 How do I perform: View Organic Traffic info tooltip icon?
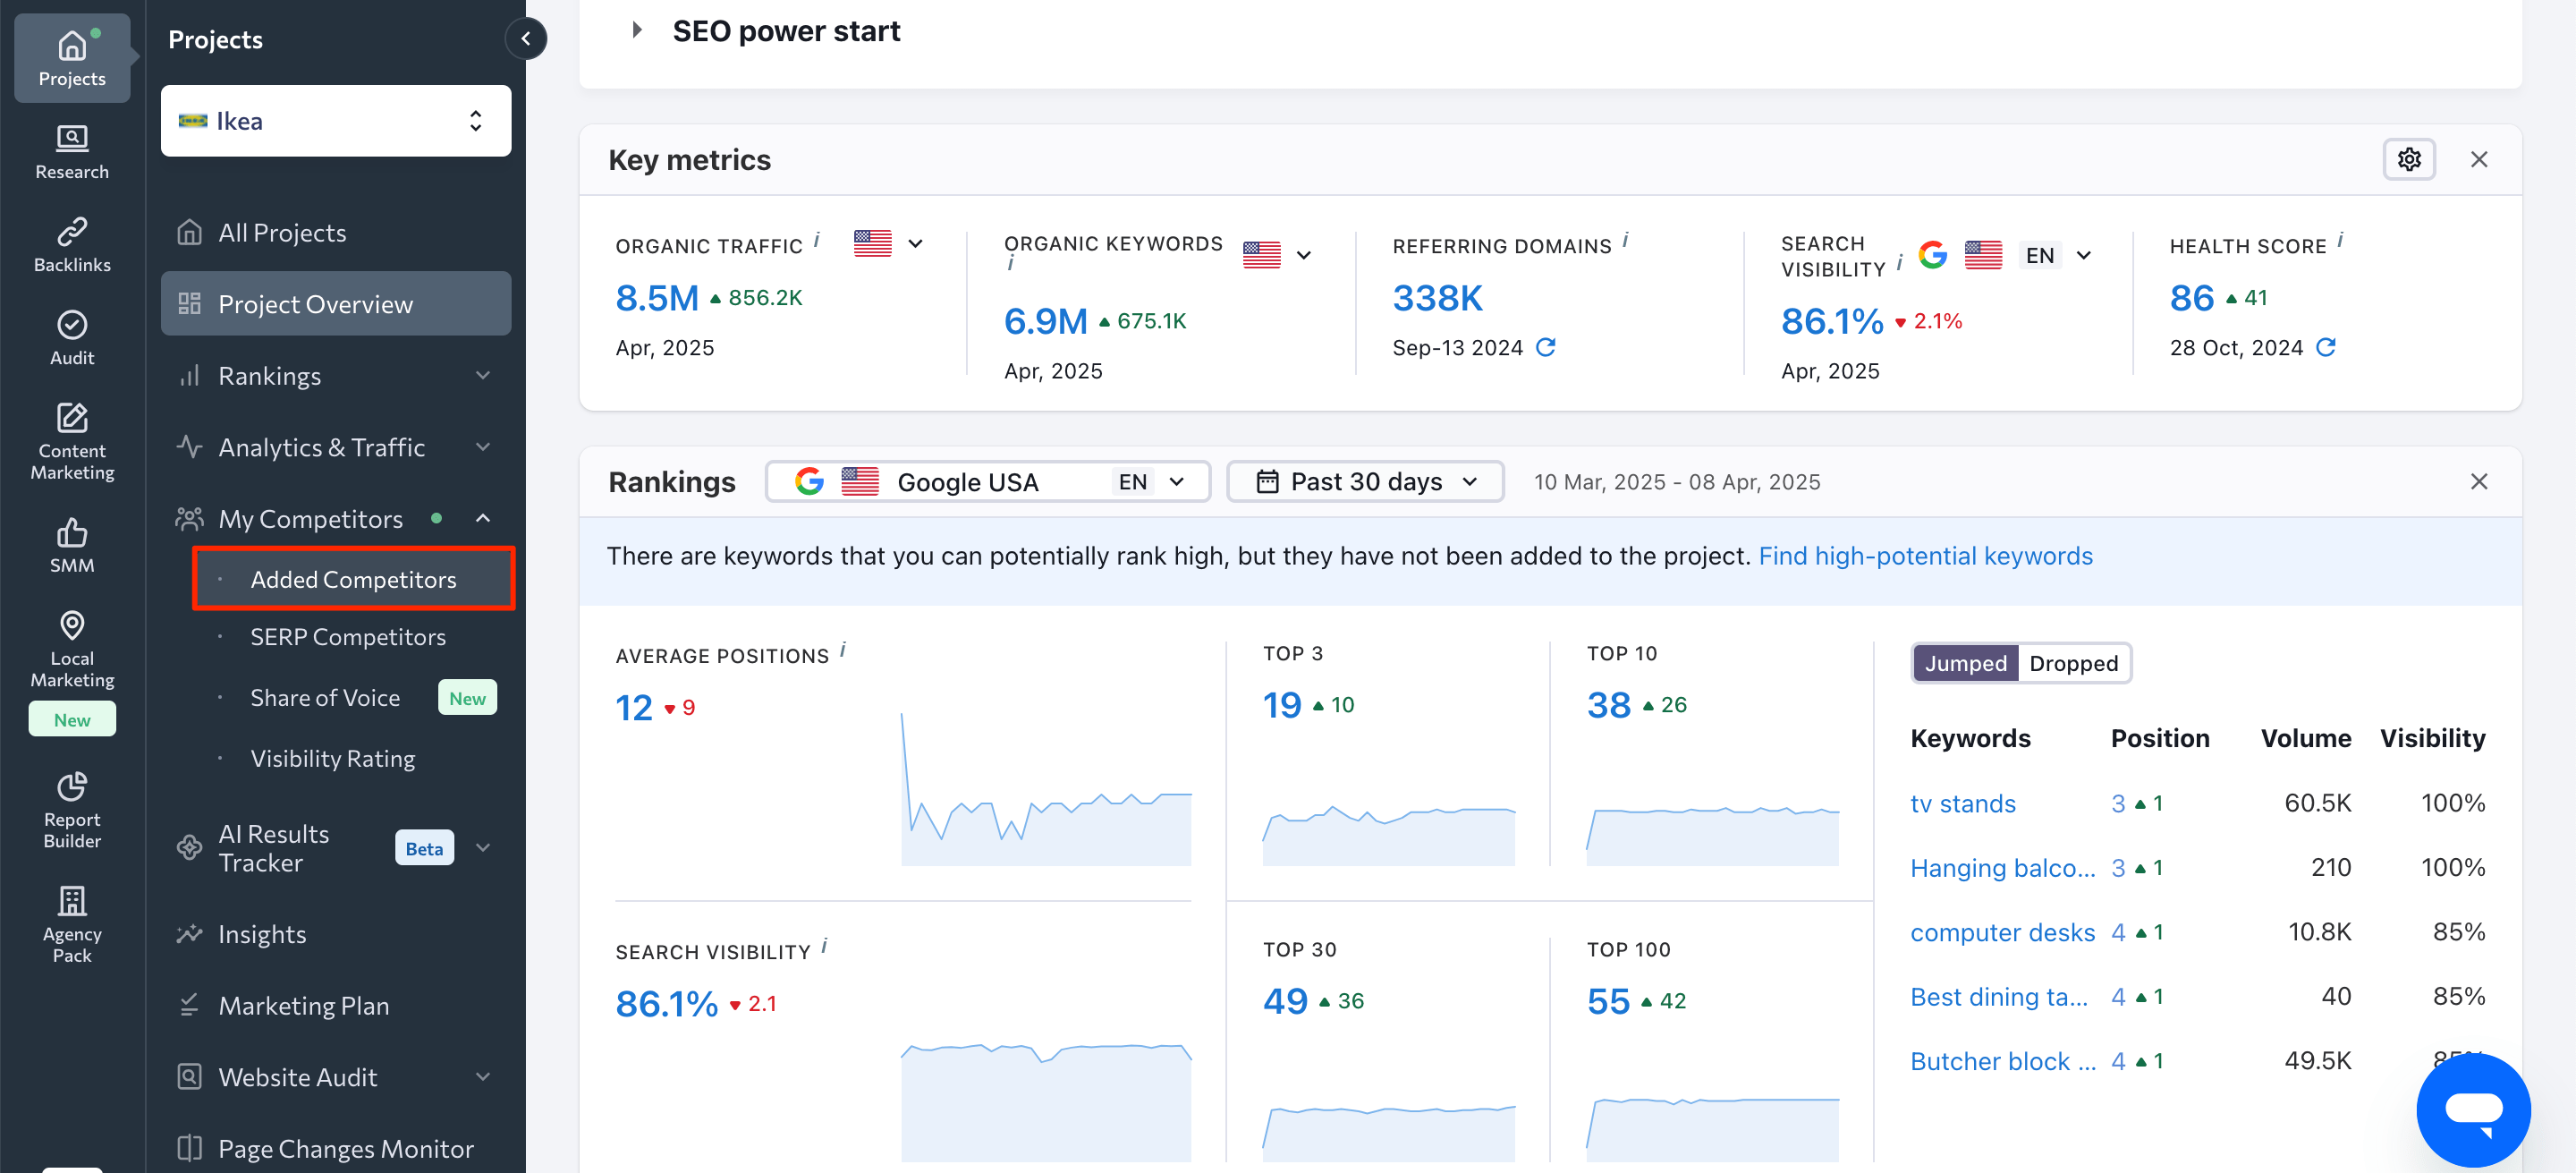pos(816,240)
